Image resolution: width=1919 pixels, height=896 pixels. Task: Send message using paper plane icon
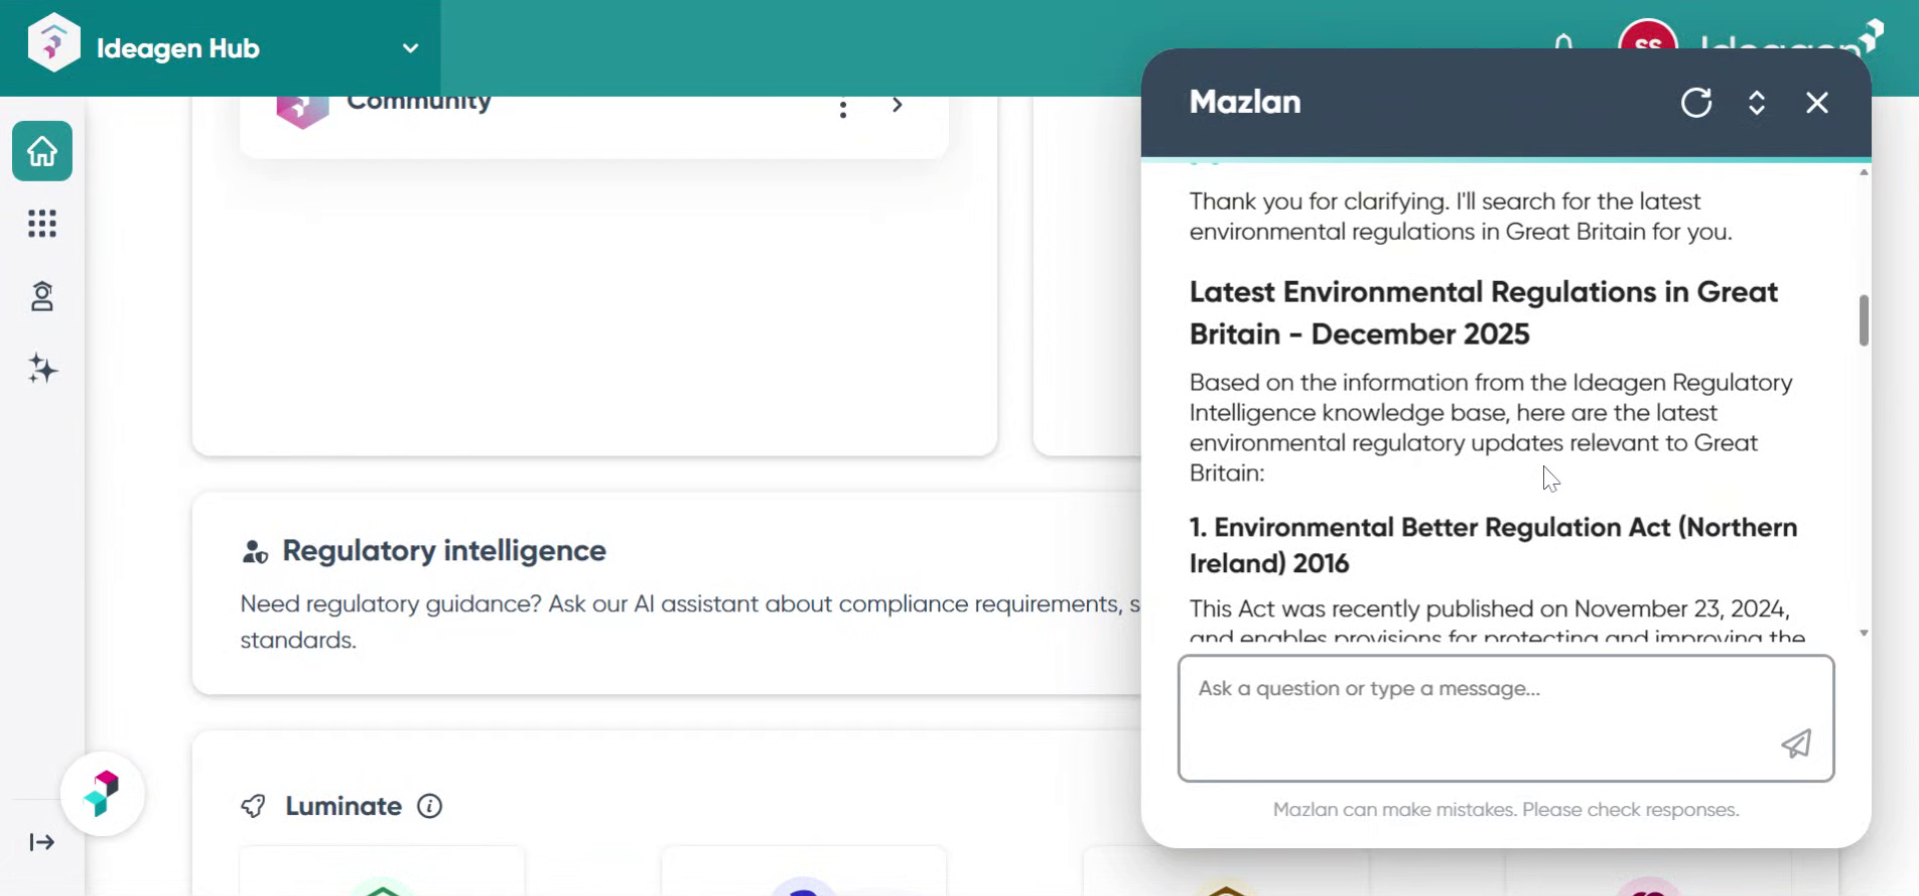point(1796,743)
